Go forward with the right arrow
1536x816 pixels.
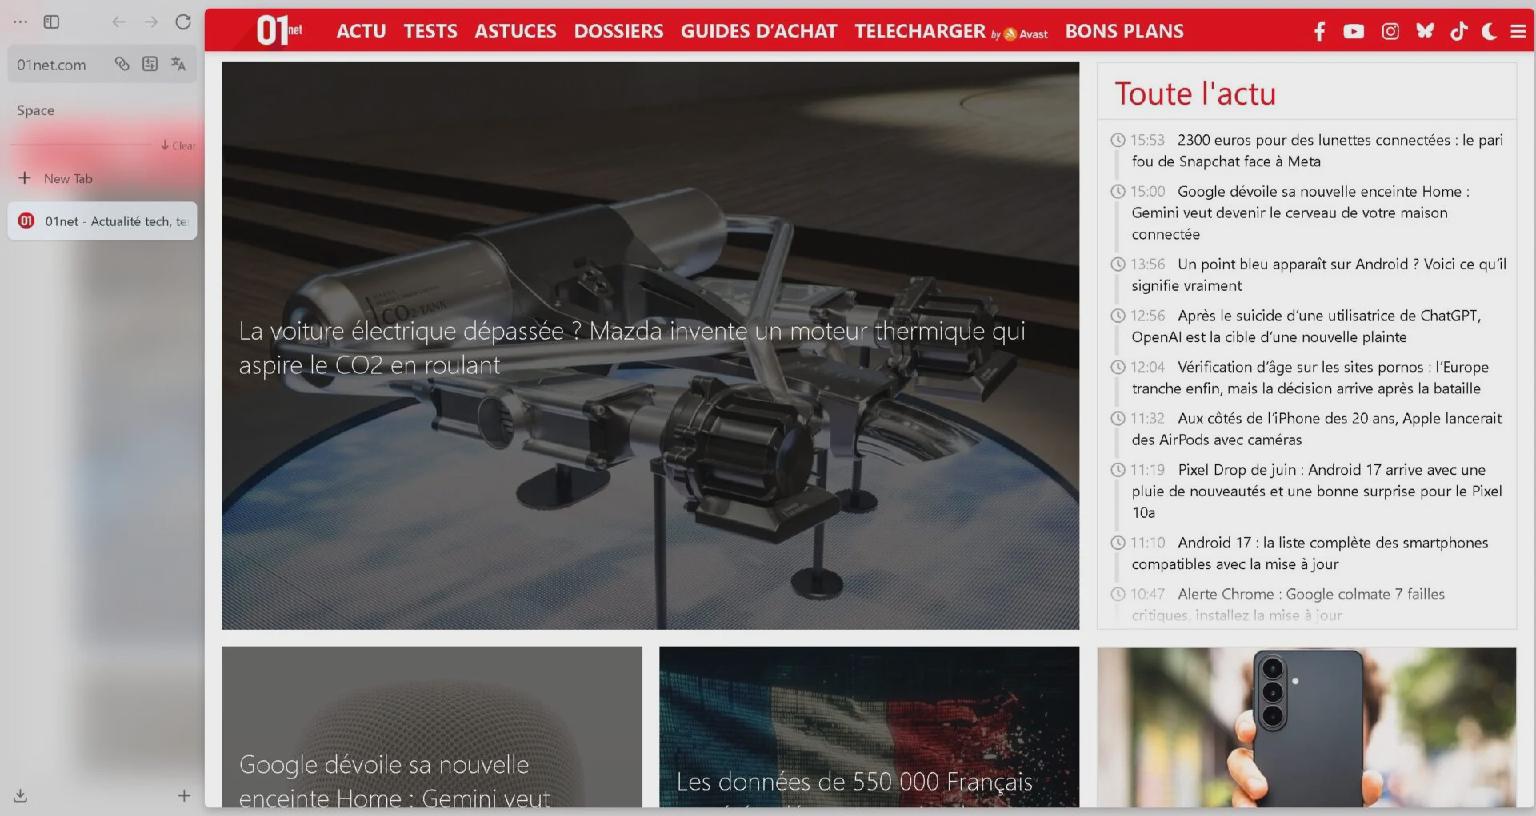click(151, 22)
